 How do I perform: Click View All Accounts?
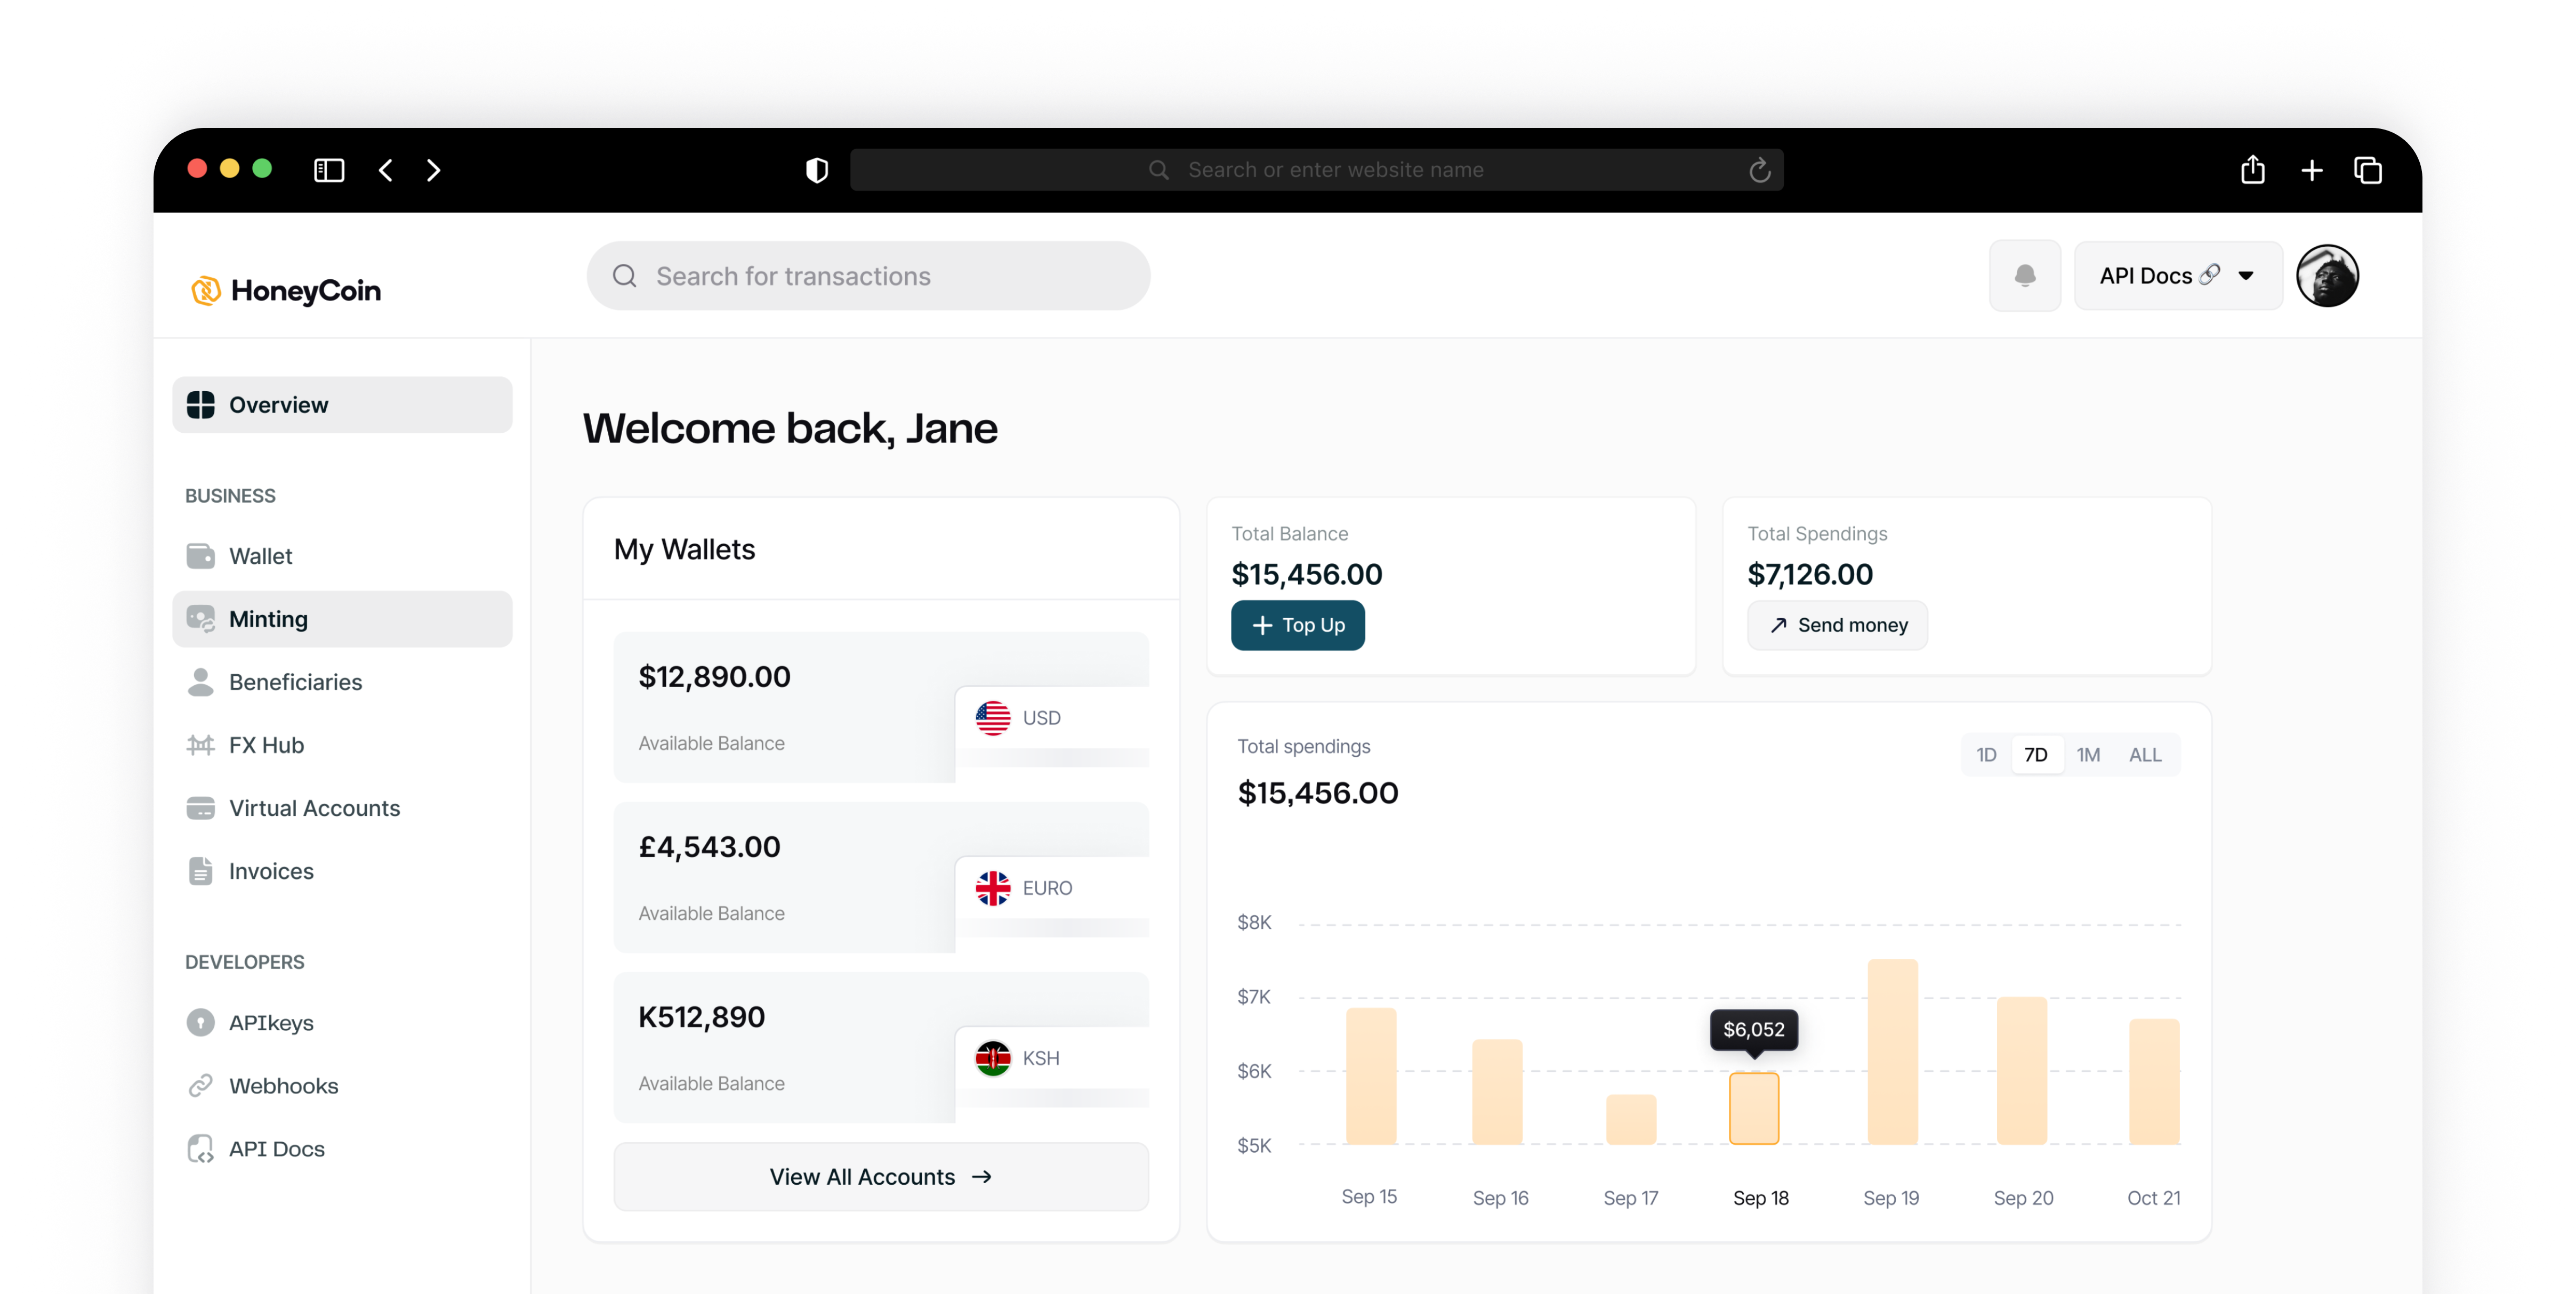(x=881, y=1176)
